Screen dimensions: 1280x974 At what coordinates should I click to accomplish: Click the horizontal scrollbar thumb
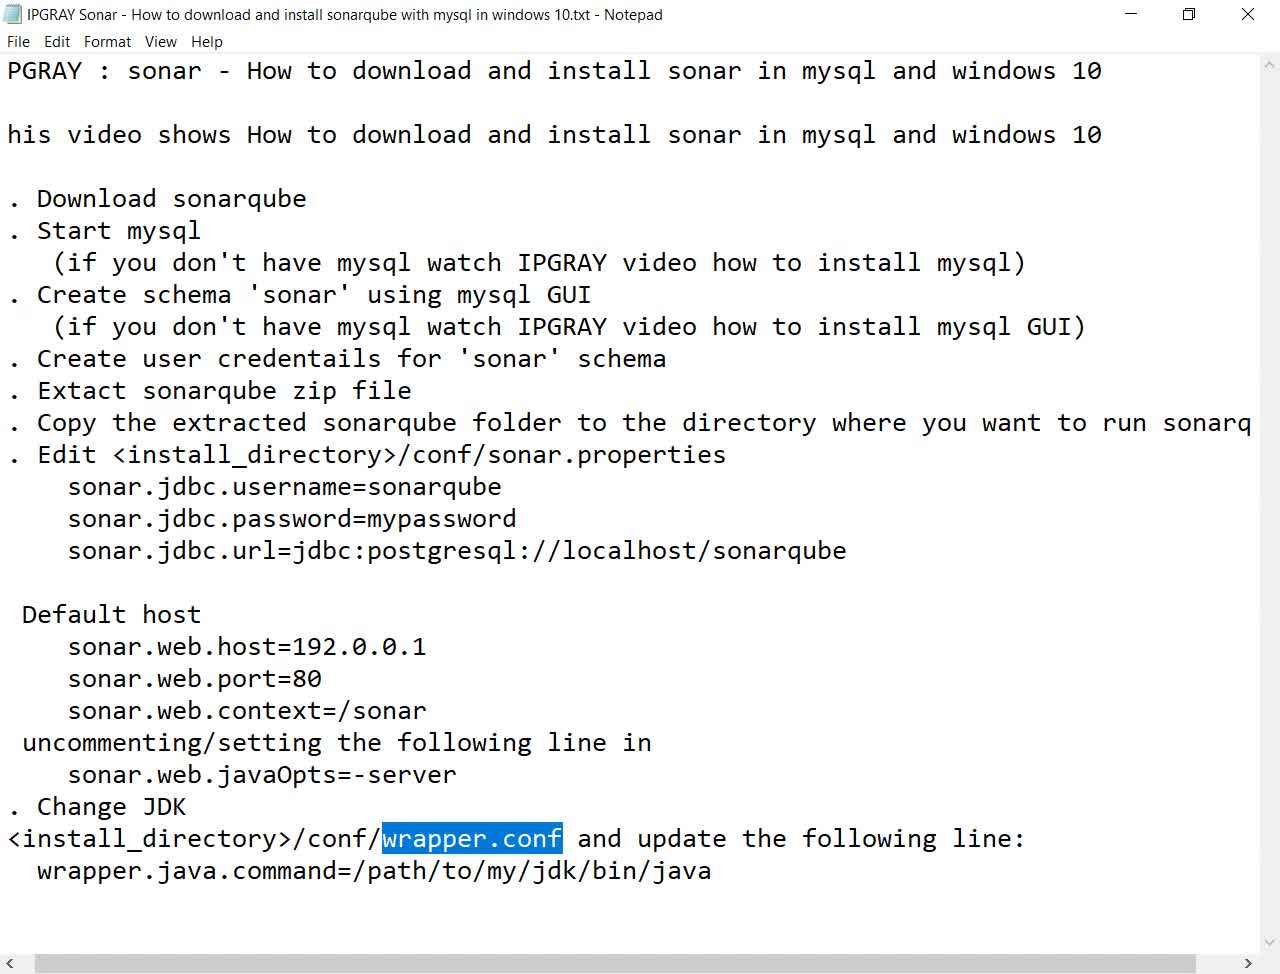617,963
